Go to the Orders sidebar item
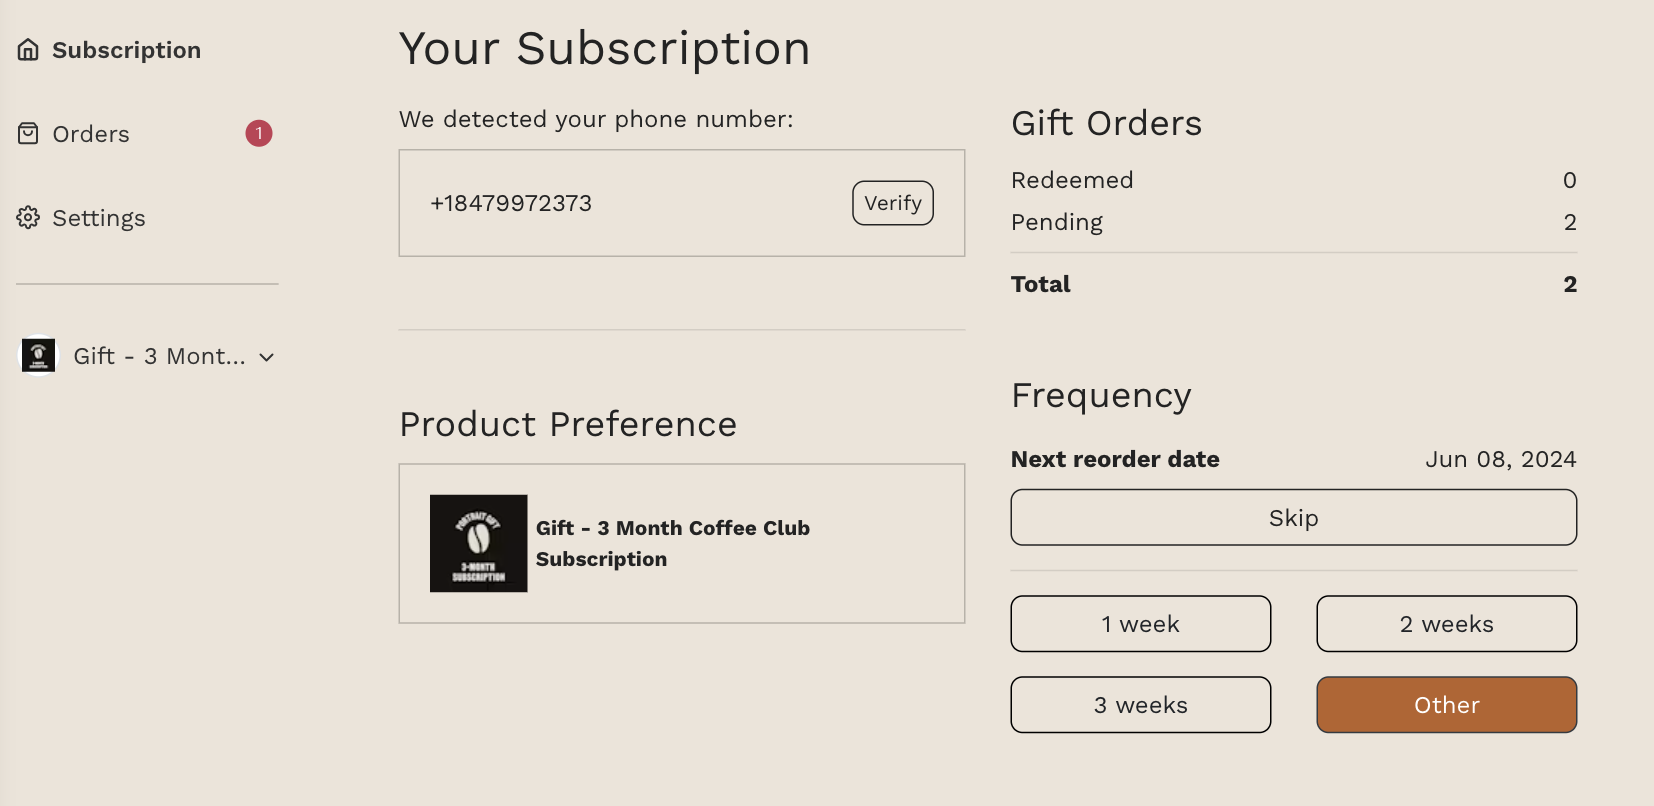The height and width of the screenshot is (806, 1654). pyautogui.click(x=145, y=134)
